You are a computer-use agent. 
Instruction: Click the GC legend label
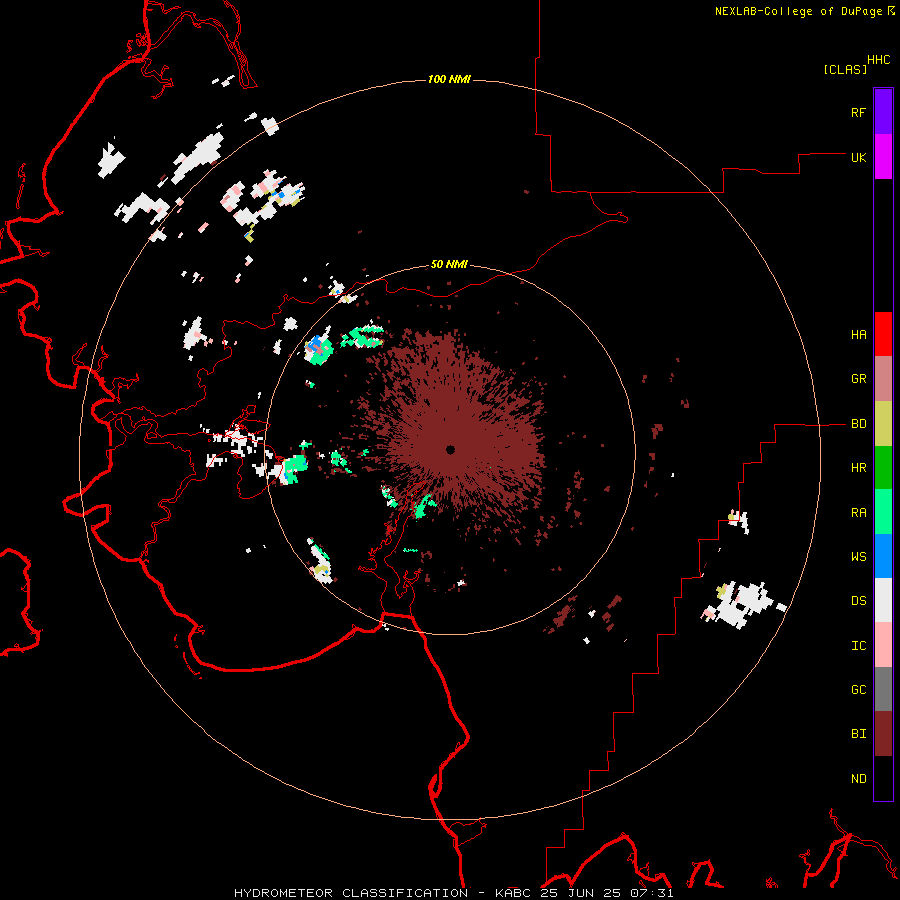click(x=859, y=690)
